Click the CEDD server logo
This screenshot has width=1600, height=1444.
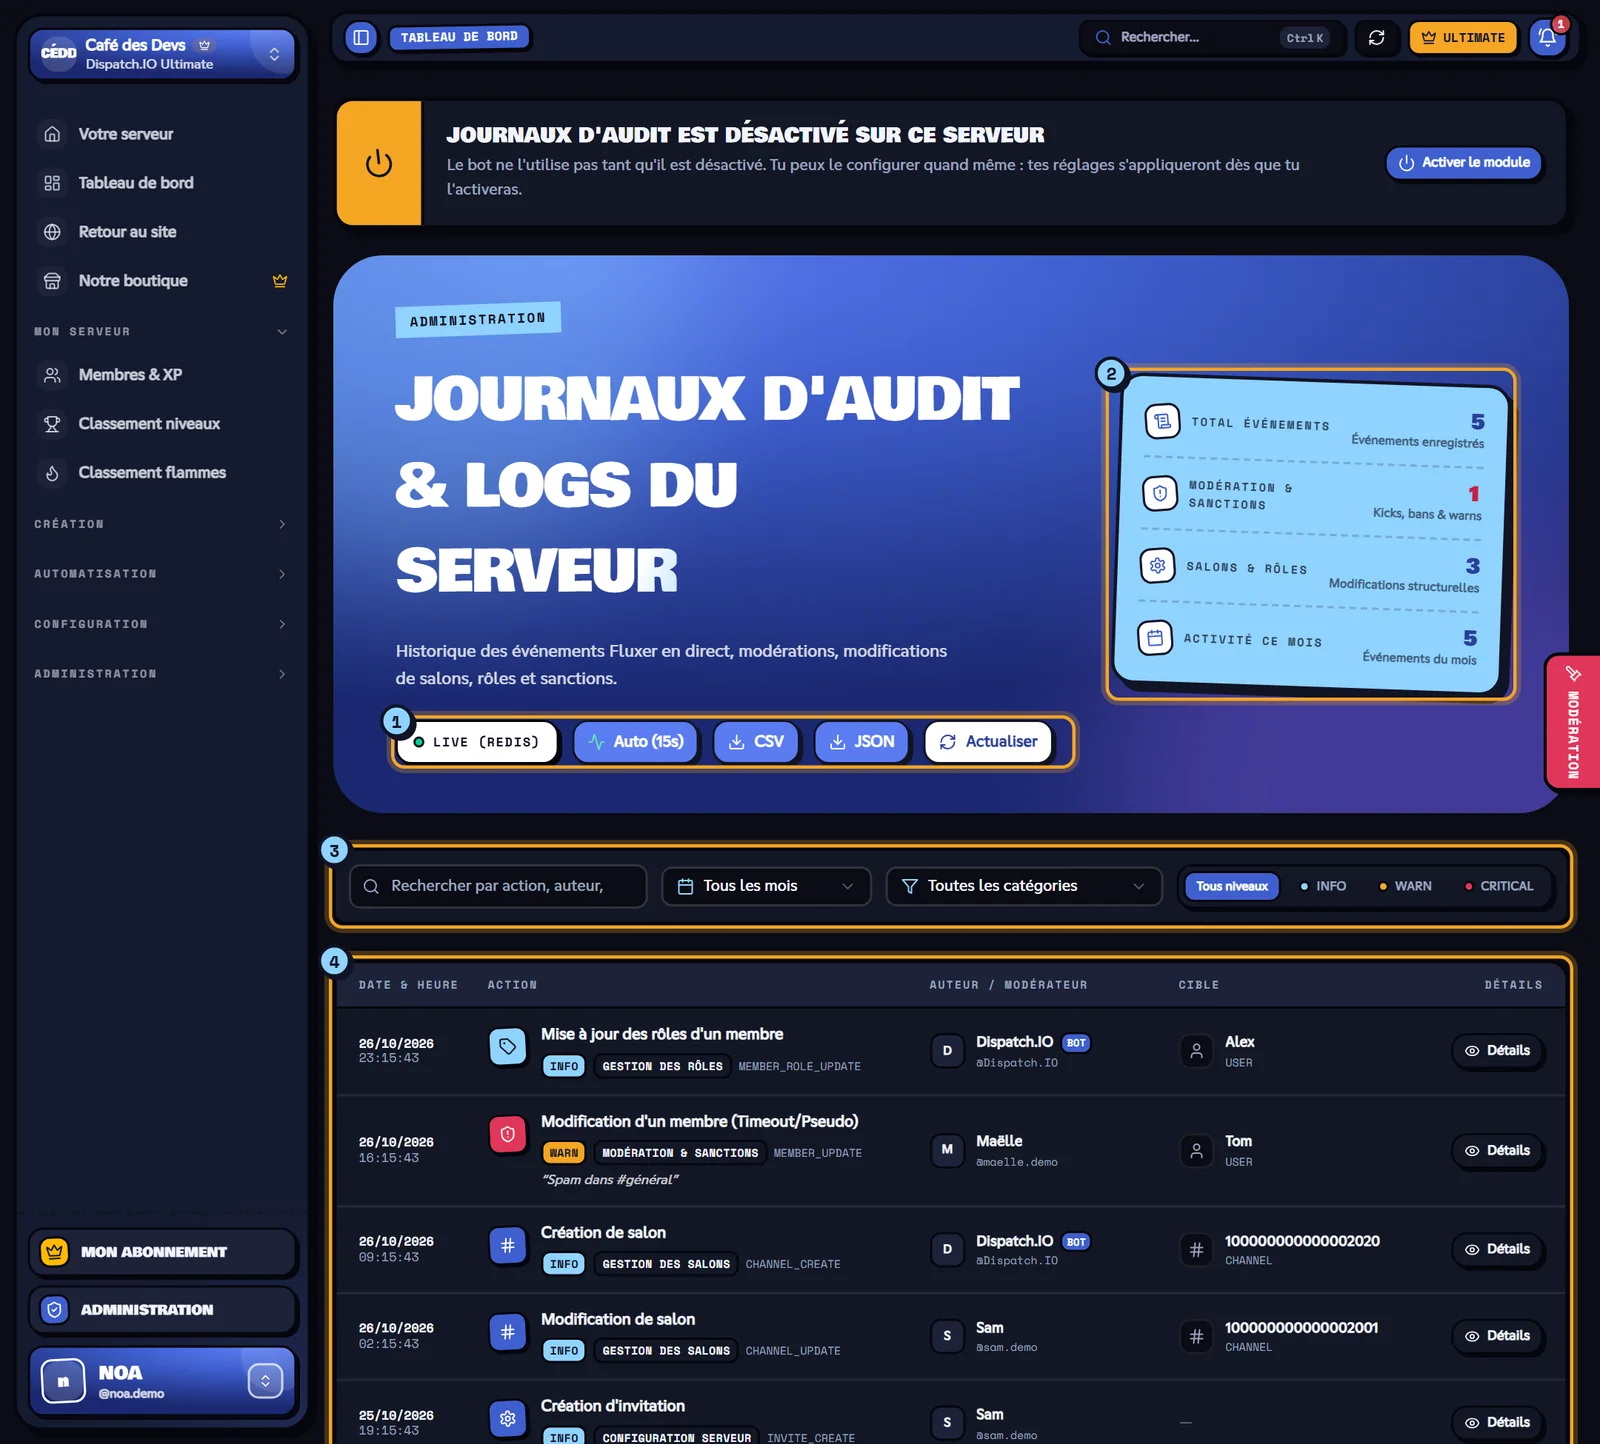point(58,53)
